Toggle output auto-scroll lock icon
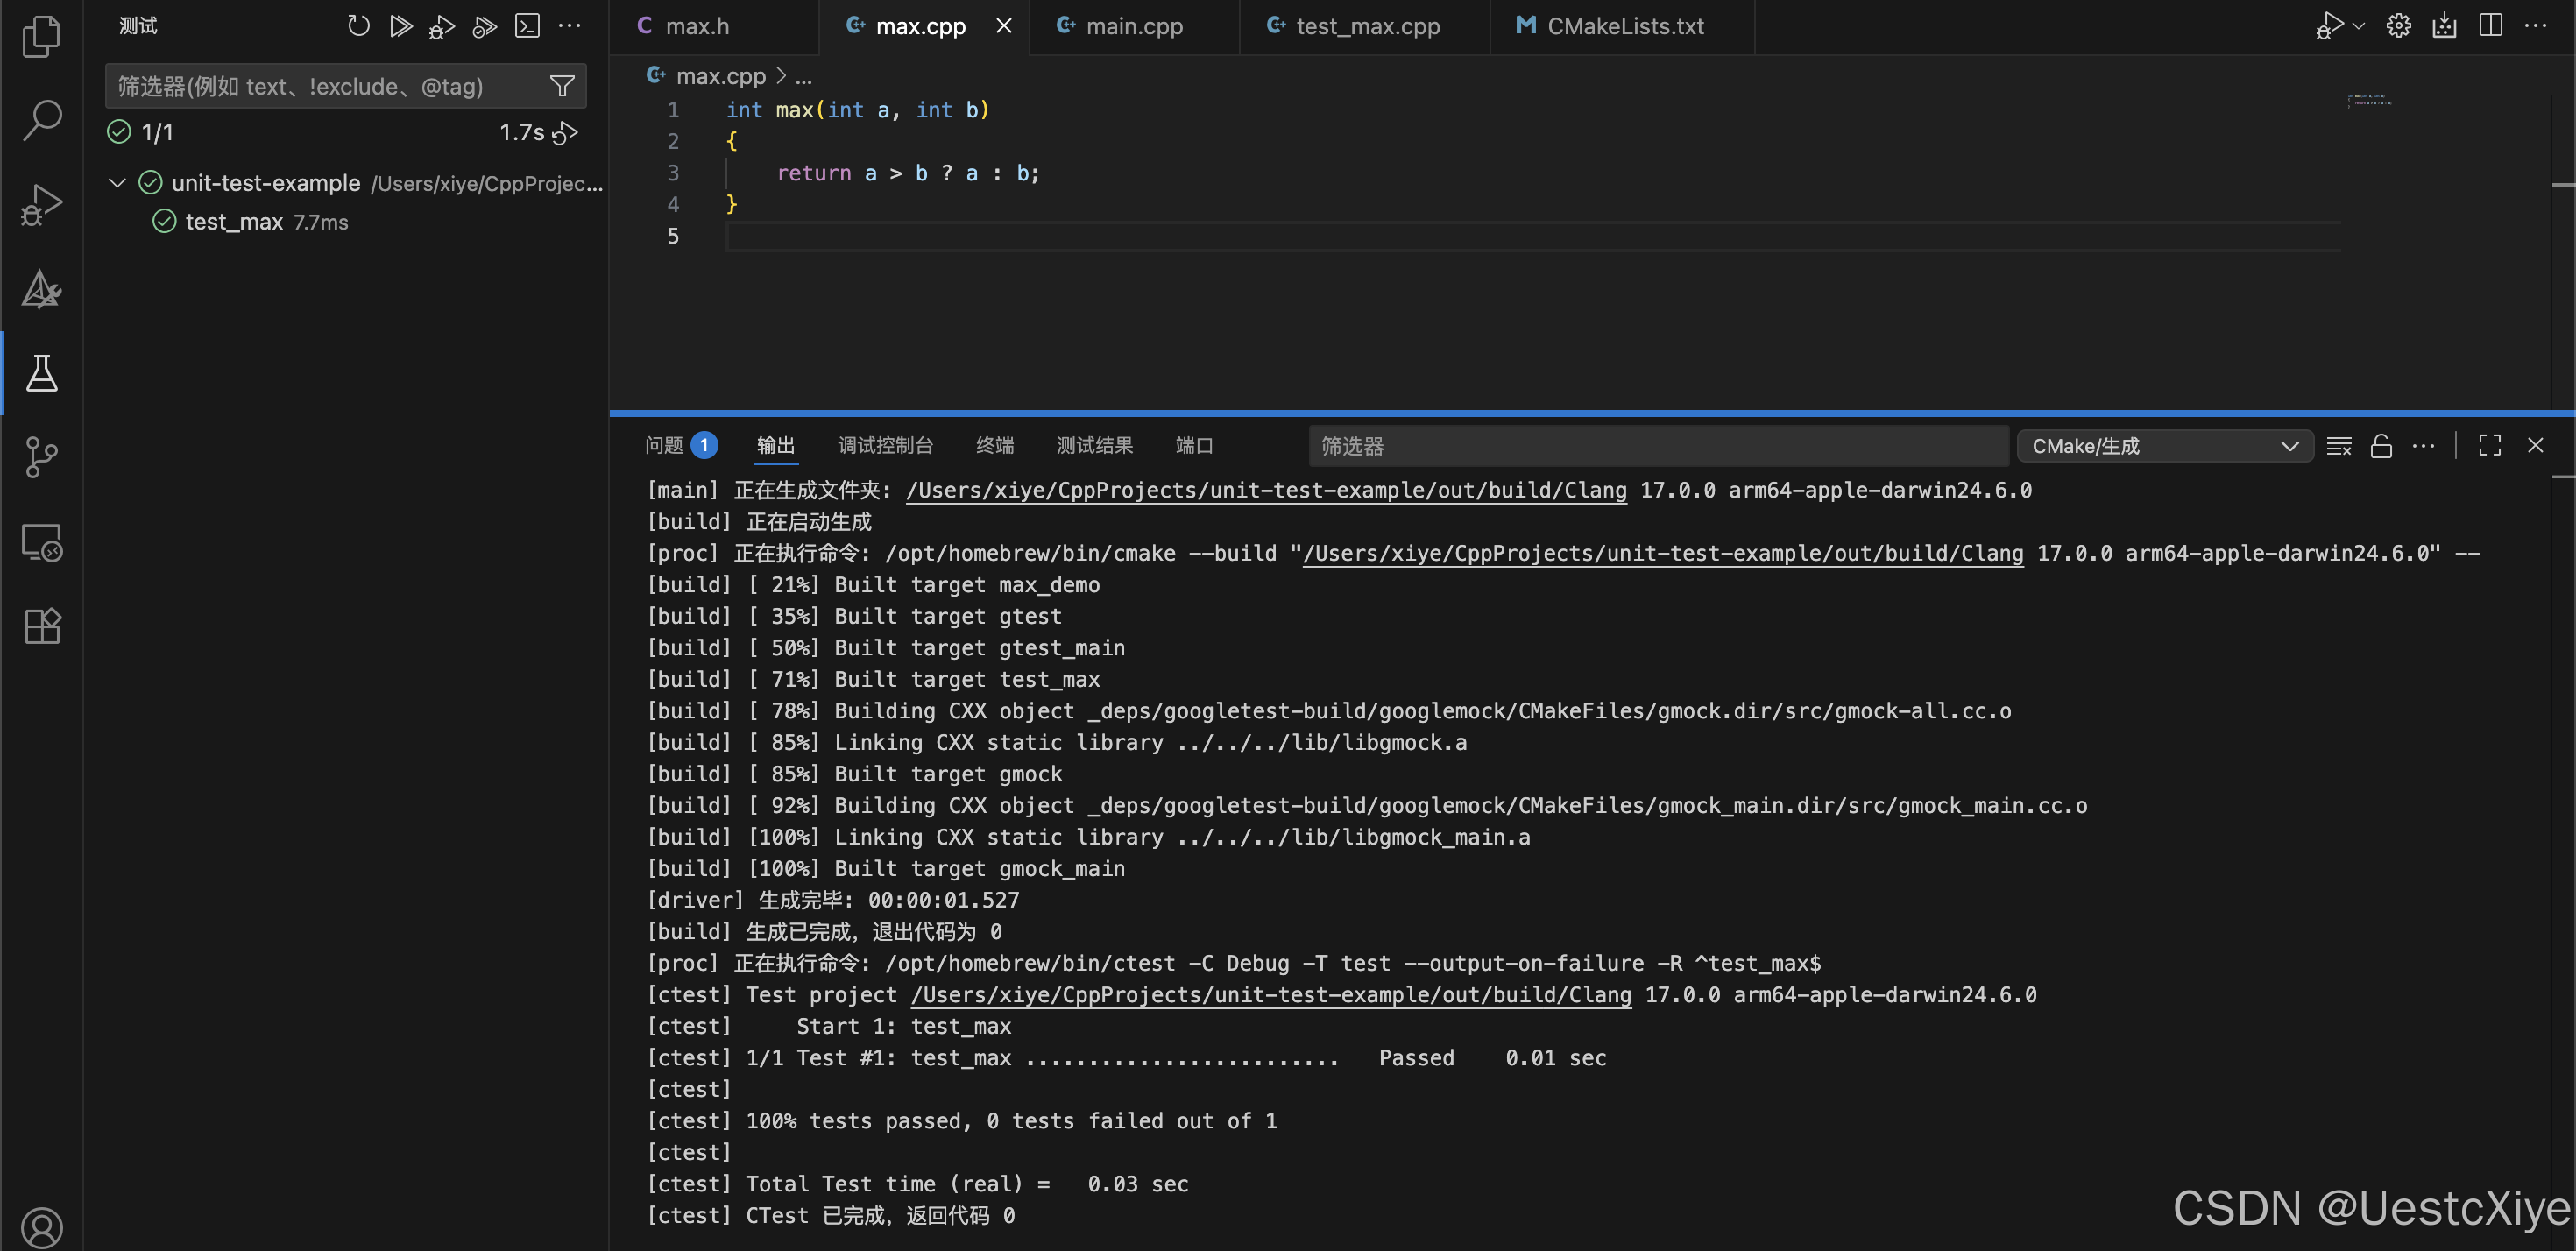The image size is (2576, 1251). point(2381,446)
